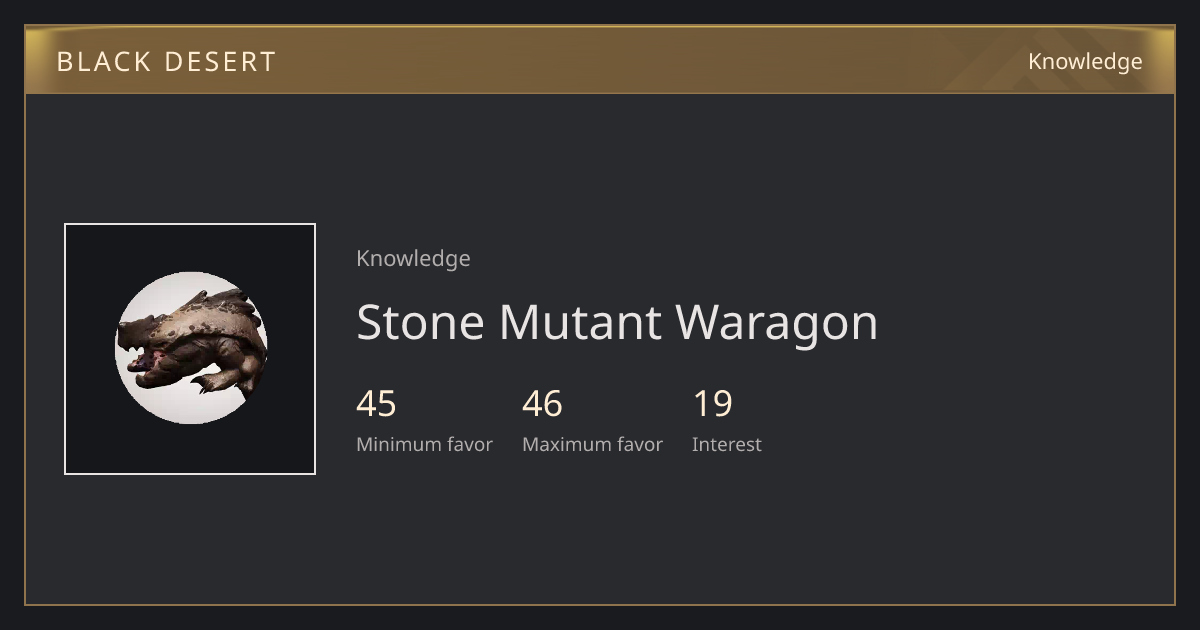This screenshot has width=1200, height=630.
Task: Click the Stone Mutant Waragon creature icon
Action: pos(191,348)
